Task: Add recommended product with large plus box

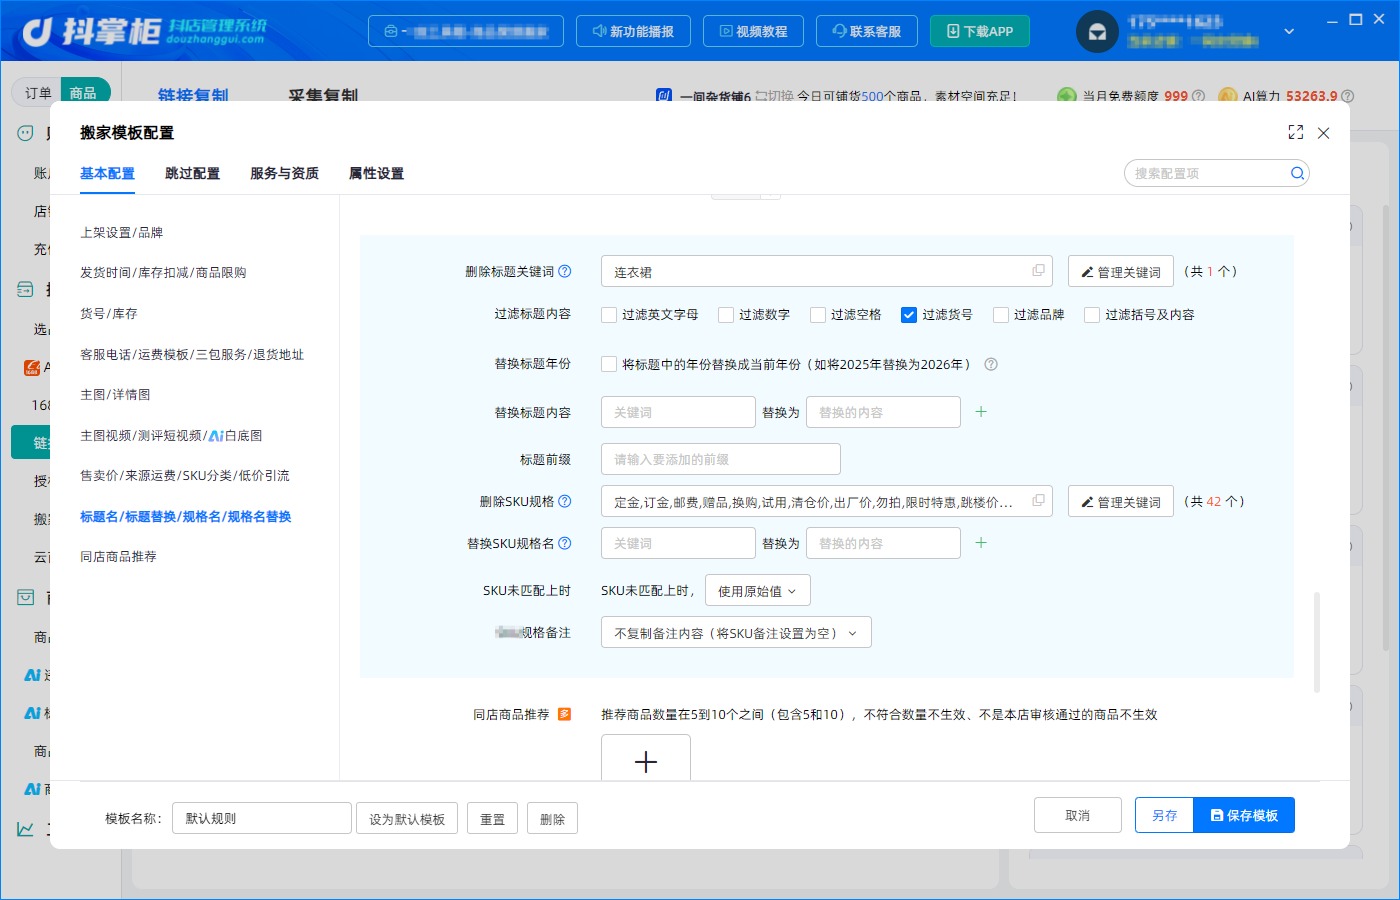Action: [x=646, y=758]
